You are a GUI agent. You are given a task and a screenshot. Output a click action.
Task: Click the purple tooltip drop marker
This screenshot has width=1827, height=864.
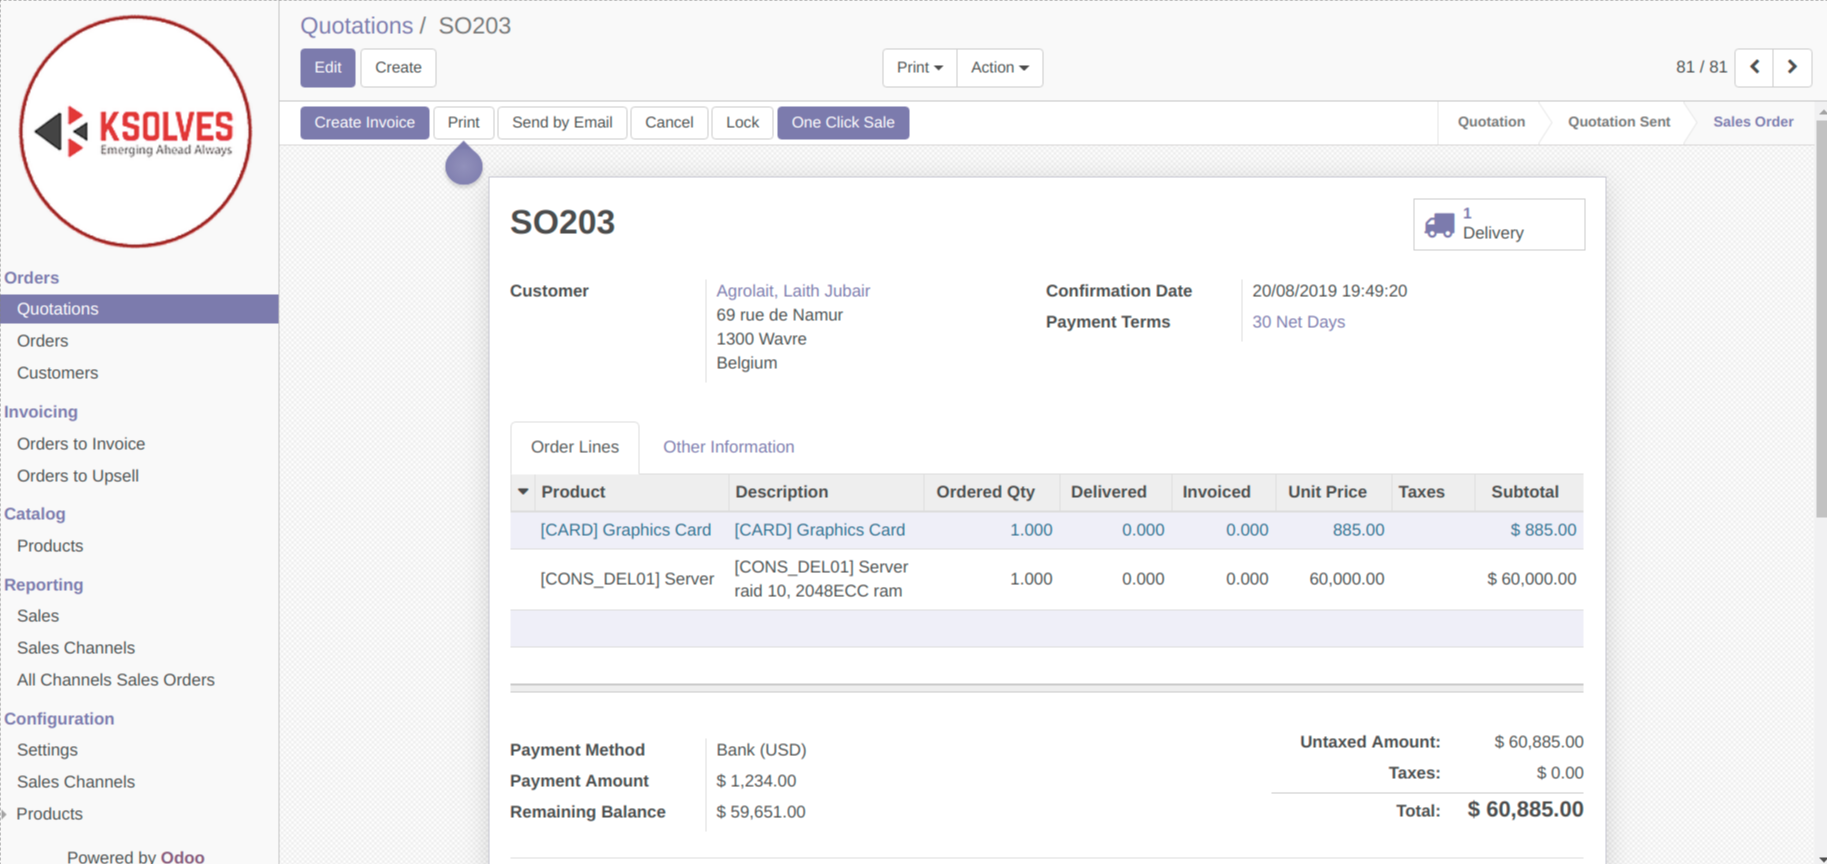(464, 165)
